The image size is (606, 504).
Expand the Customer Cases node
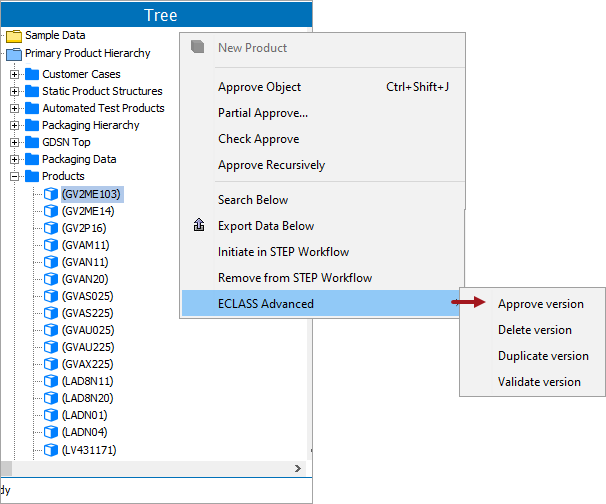(14, 74)
